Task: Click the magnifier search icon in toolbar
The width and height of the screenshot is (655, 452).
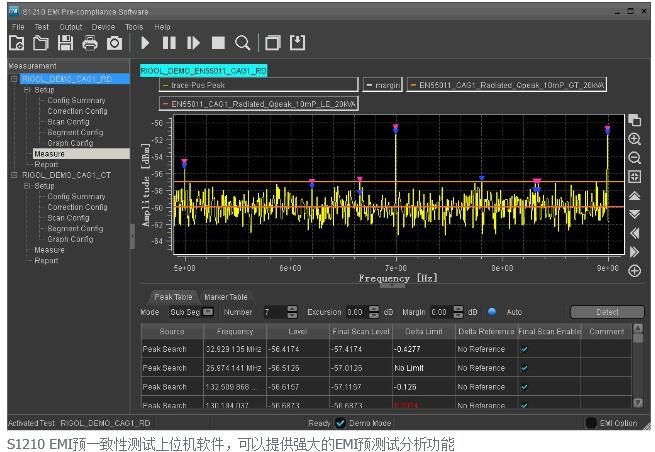Action: tap(242, 43)
